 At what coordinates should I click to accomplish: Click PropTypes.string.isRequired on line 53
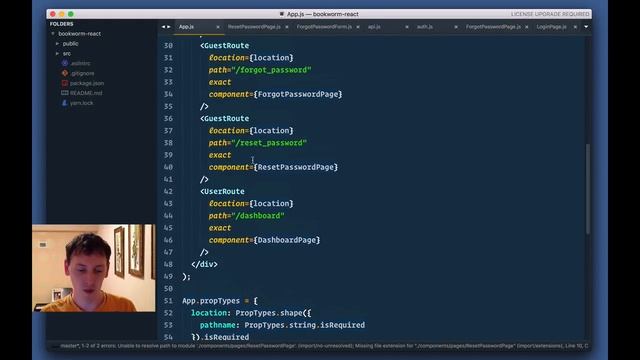click(305, 325)
